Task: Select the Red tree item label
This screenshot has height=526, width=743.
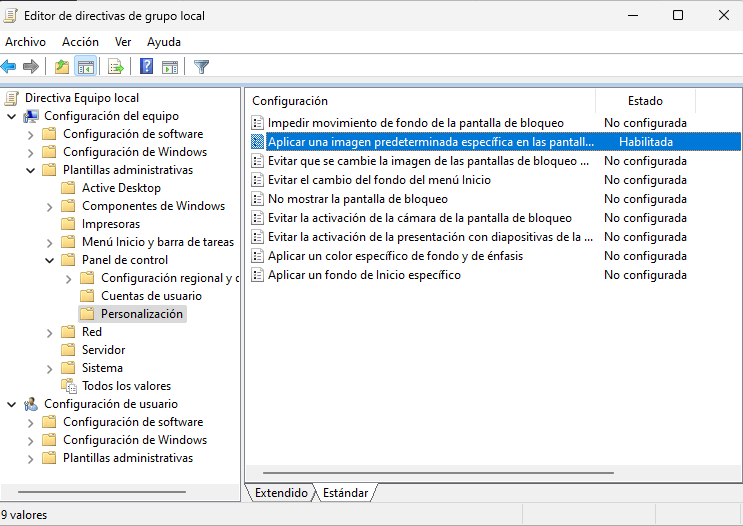Action: pyautogui.click(x=92, y=332)
